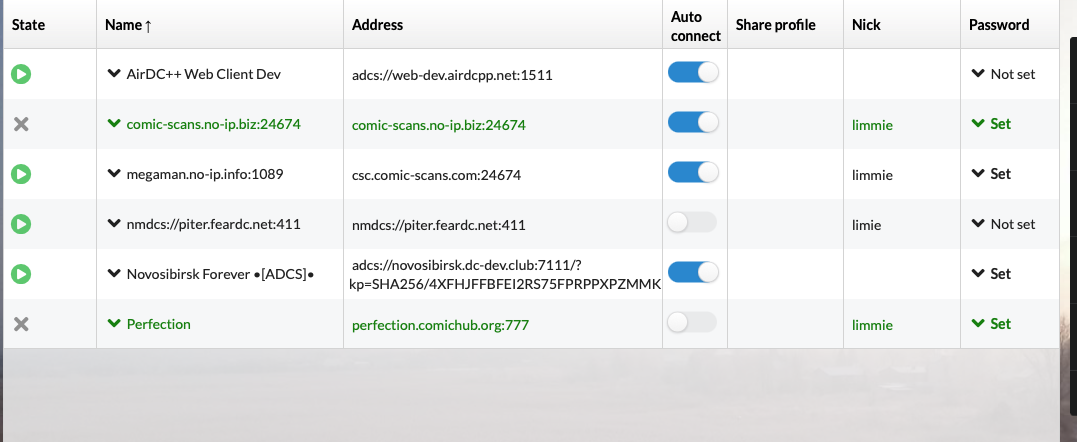The height and width of the screenshot is (442, 1077).
Task: Click the X state icon for comic-scans.no-ip.biz
Action: coord(21,124)
